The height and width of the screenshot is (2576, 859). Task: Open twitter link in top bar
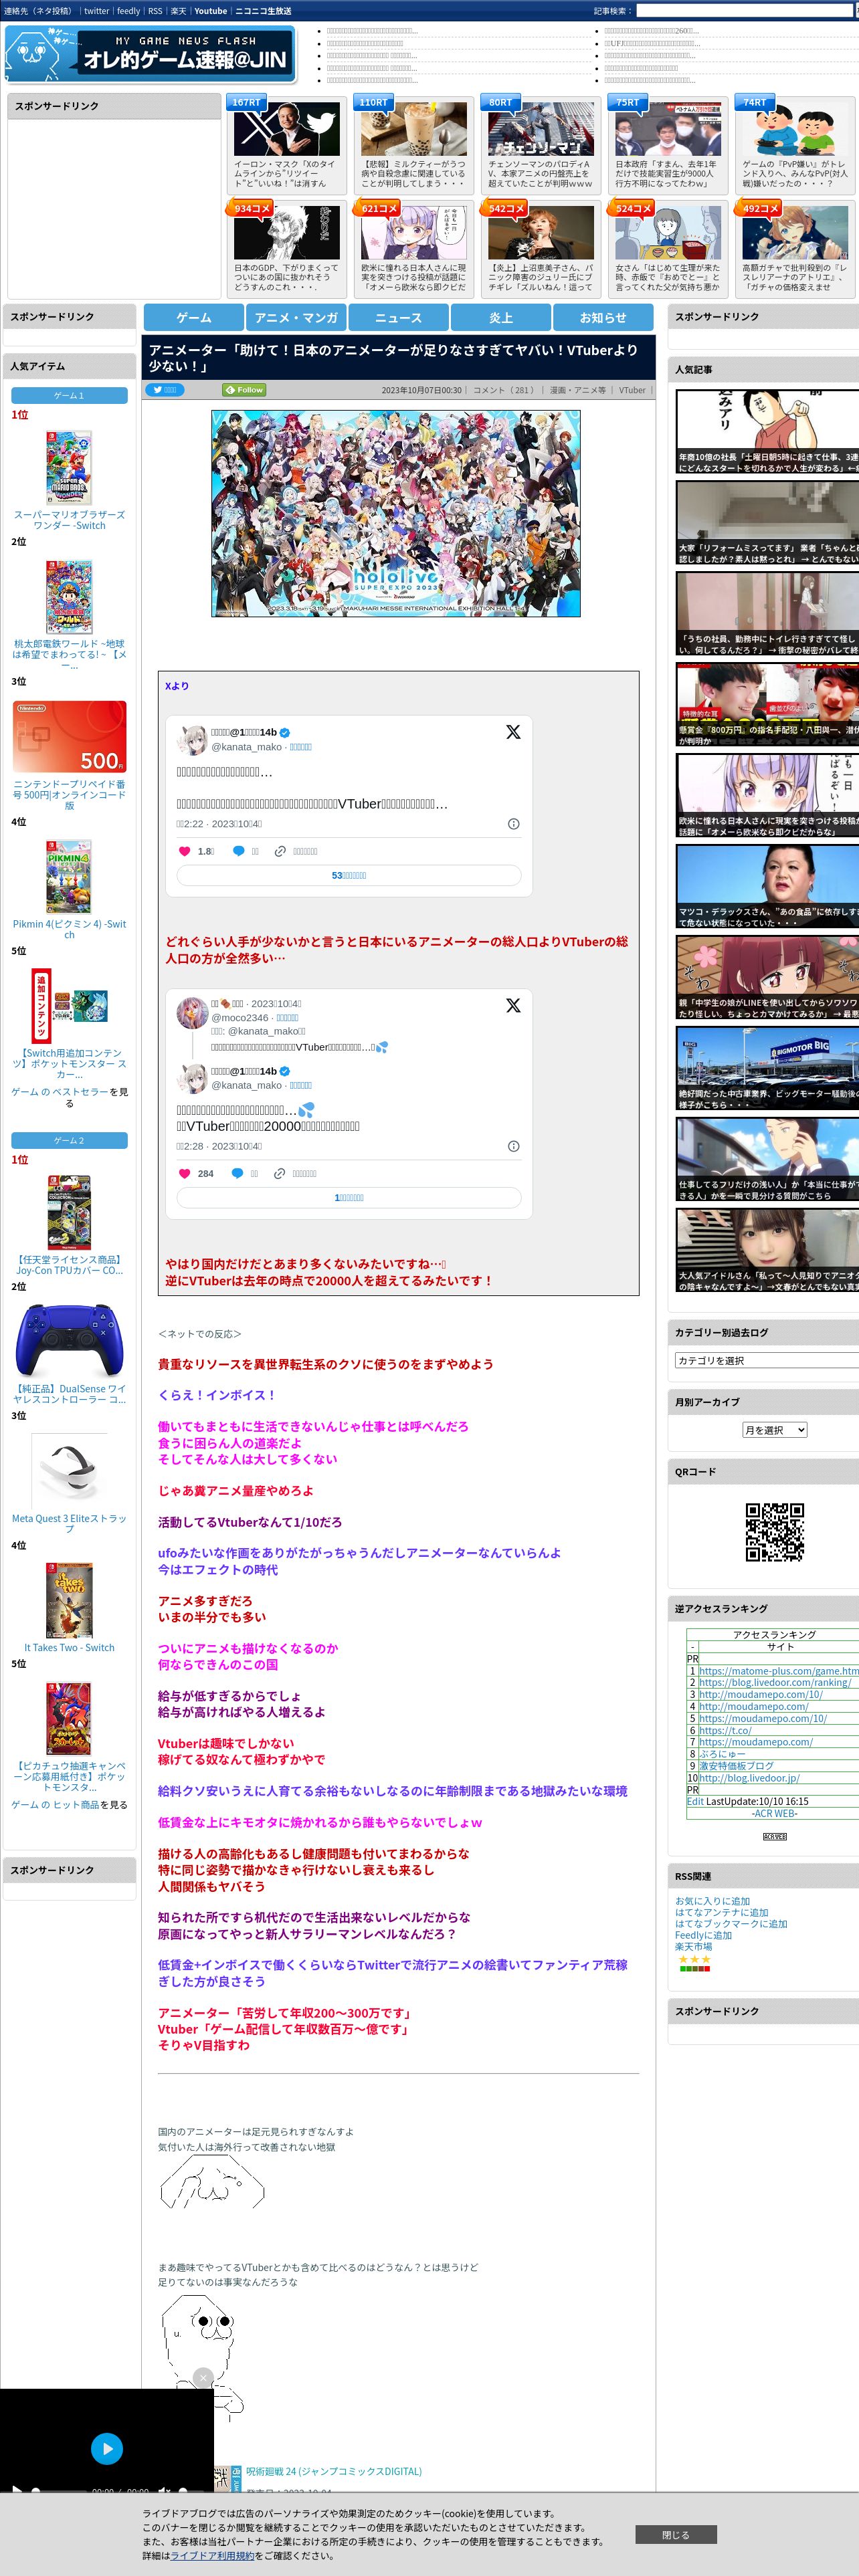pos(97,11)
